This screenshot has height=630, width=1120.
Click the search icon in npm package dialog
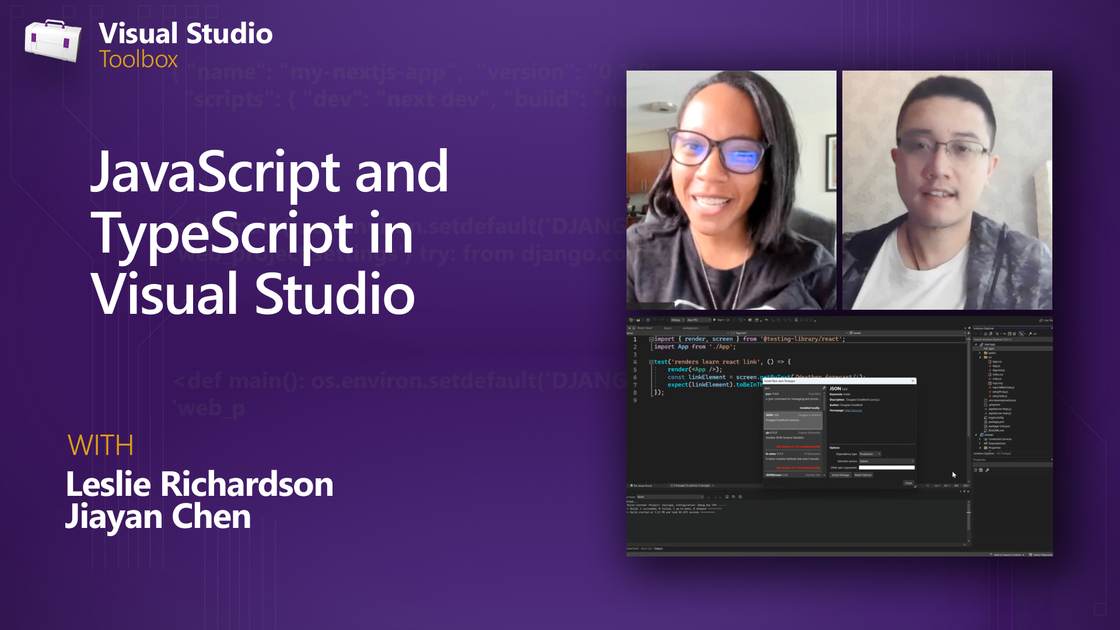[x=823, y=387]
